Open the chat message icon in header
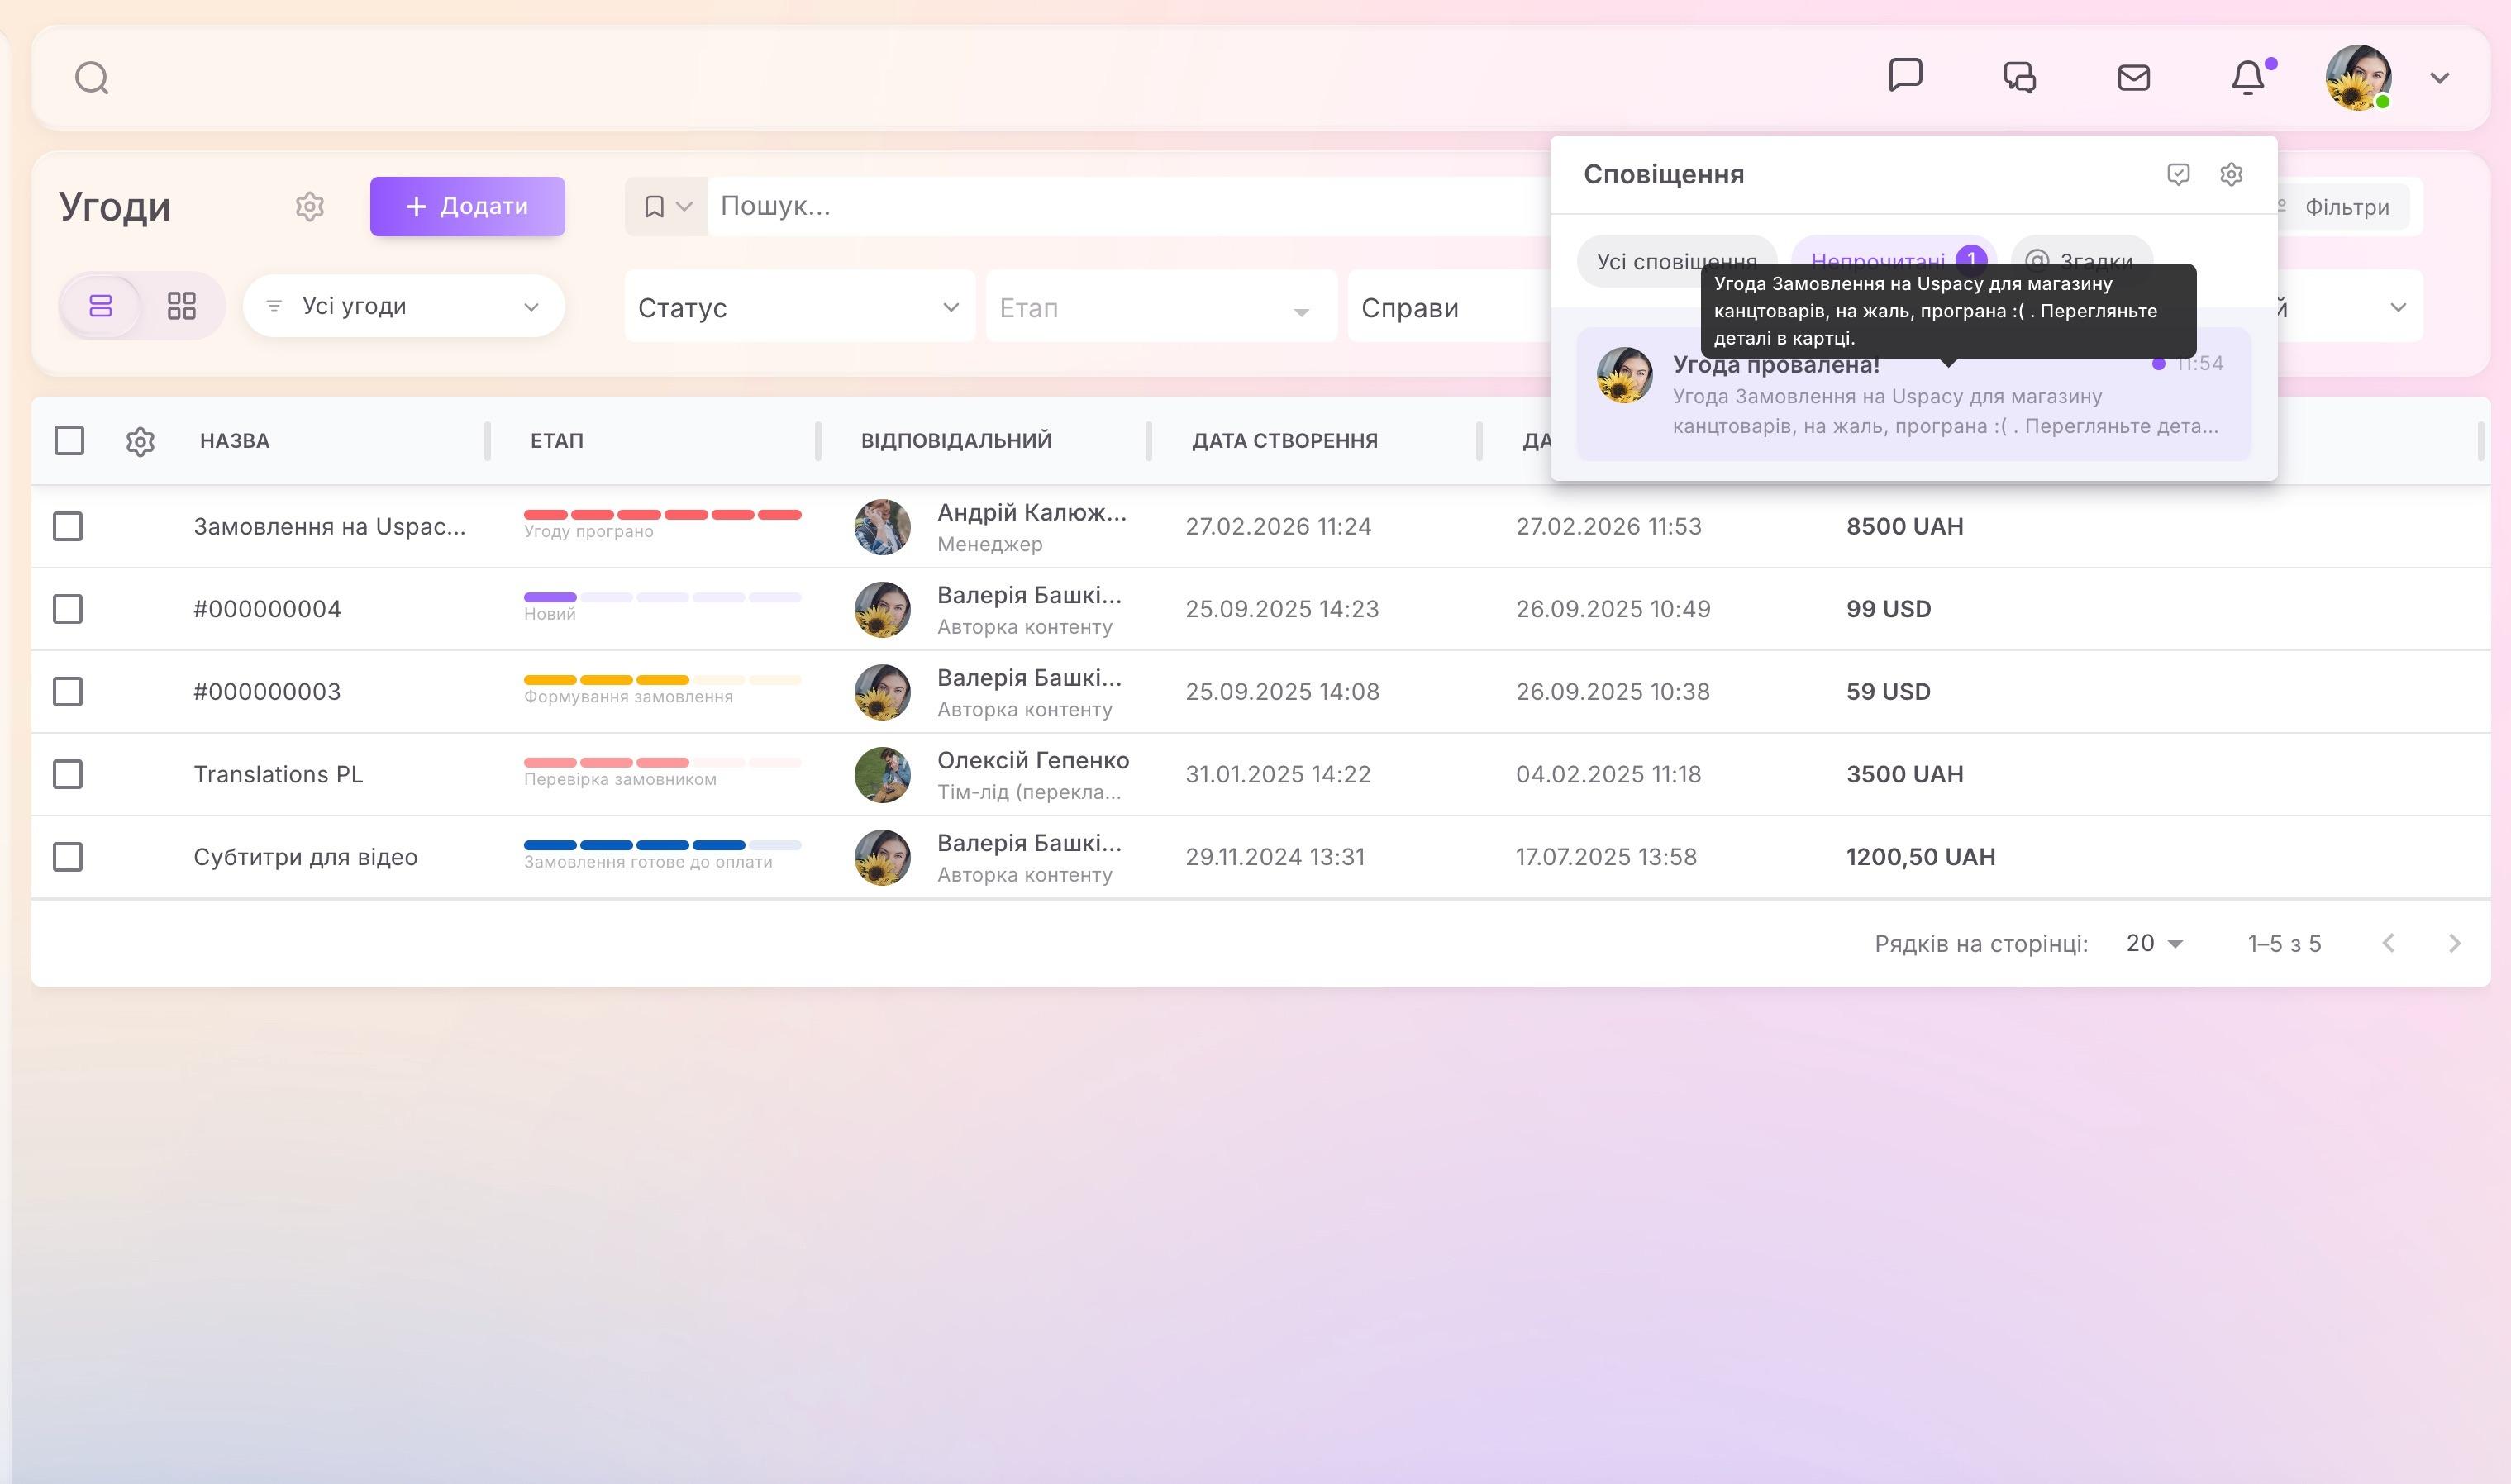This screenshot has height=1484, width=2511. tap(1905, 76)
